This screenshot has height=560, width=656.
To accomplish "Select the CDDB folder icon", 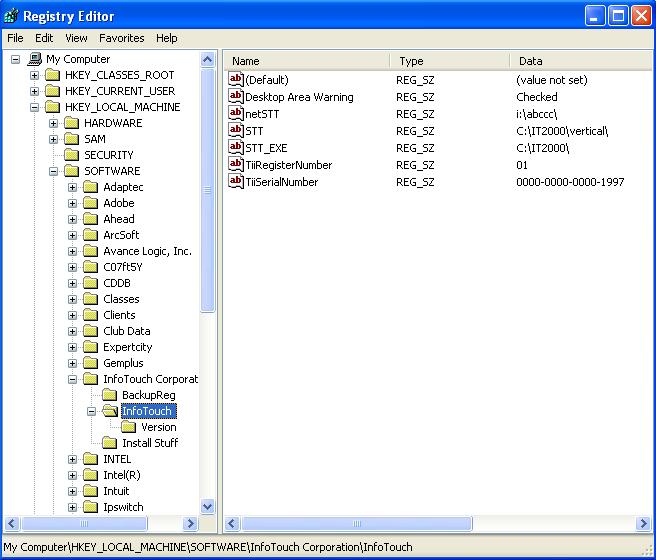I will (x=90, y=283).
